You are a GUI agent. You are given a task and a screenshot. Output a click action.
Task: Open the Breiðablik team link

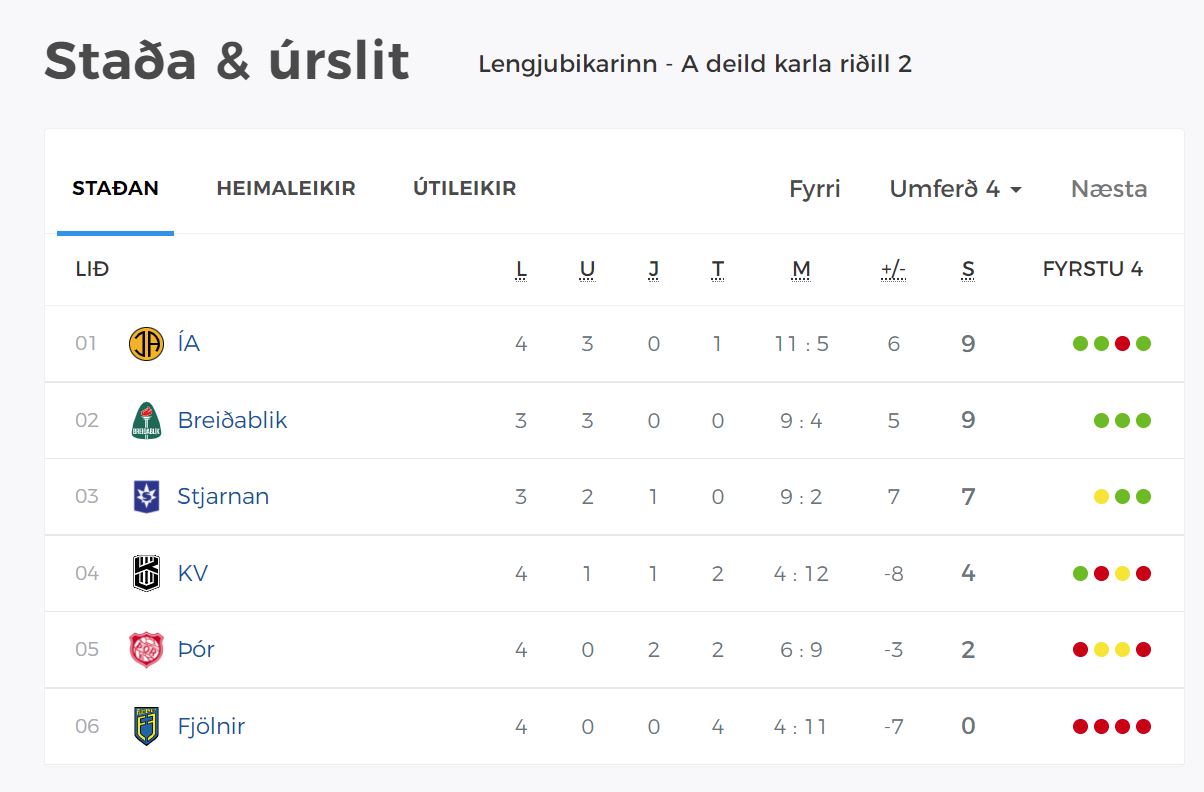(232, 420)
